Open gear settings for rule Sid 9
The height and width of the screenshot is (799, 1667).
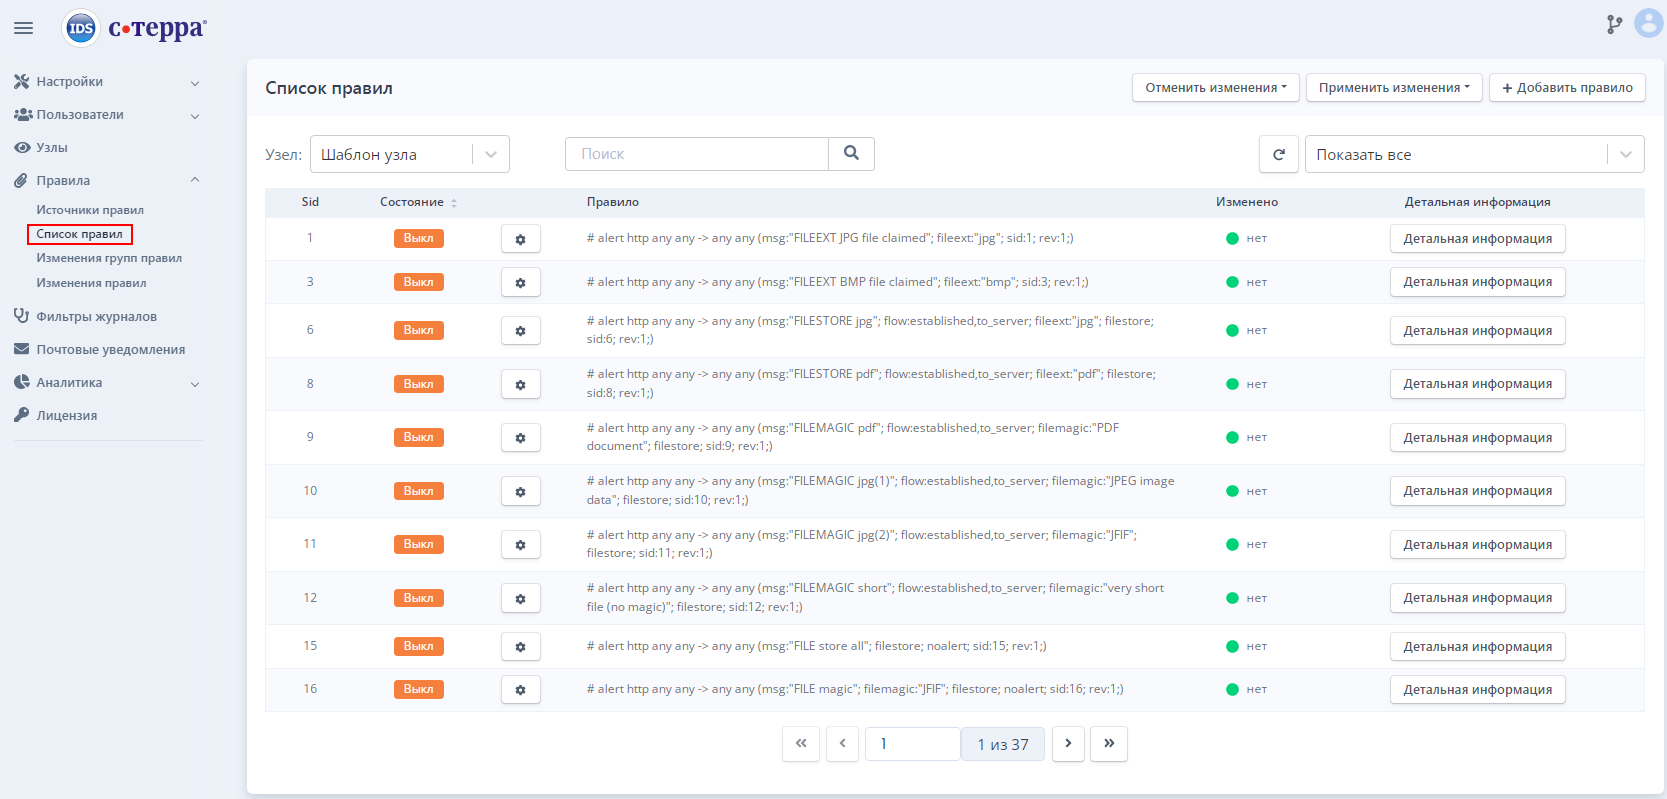(520, 438)
